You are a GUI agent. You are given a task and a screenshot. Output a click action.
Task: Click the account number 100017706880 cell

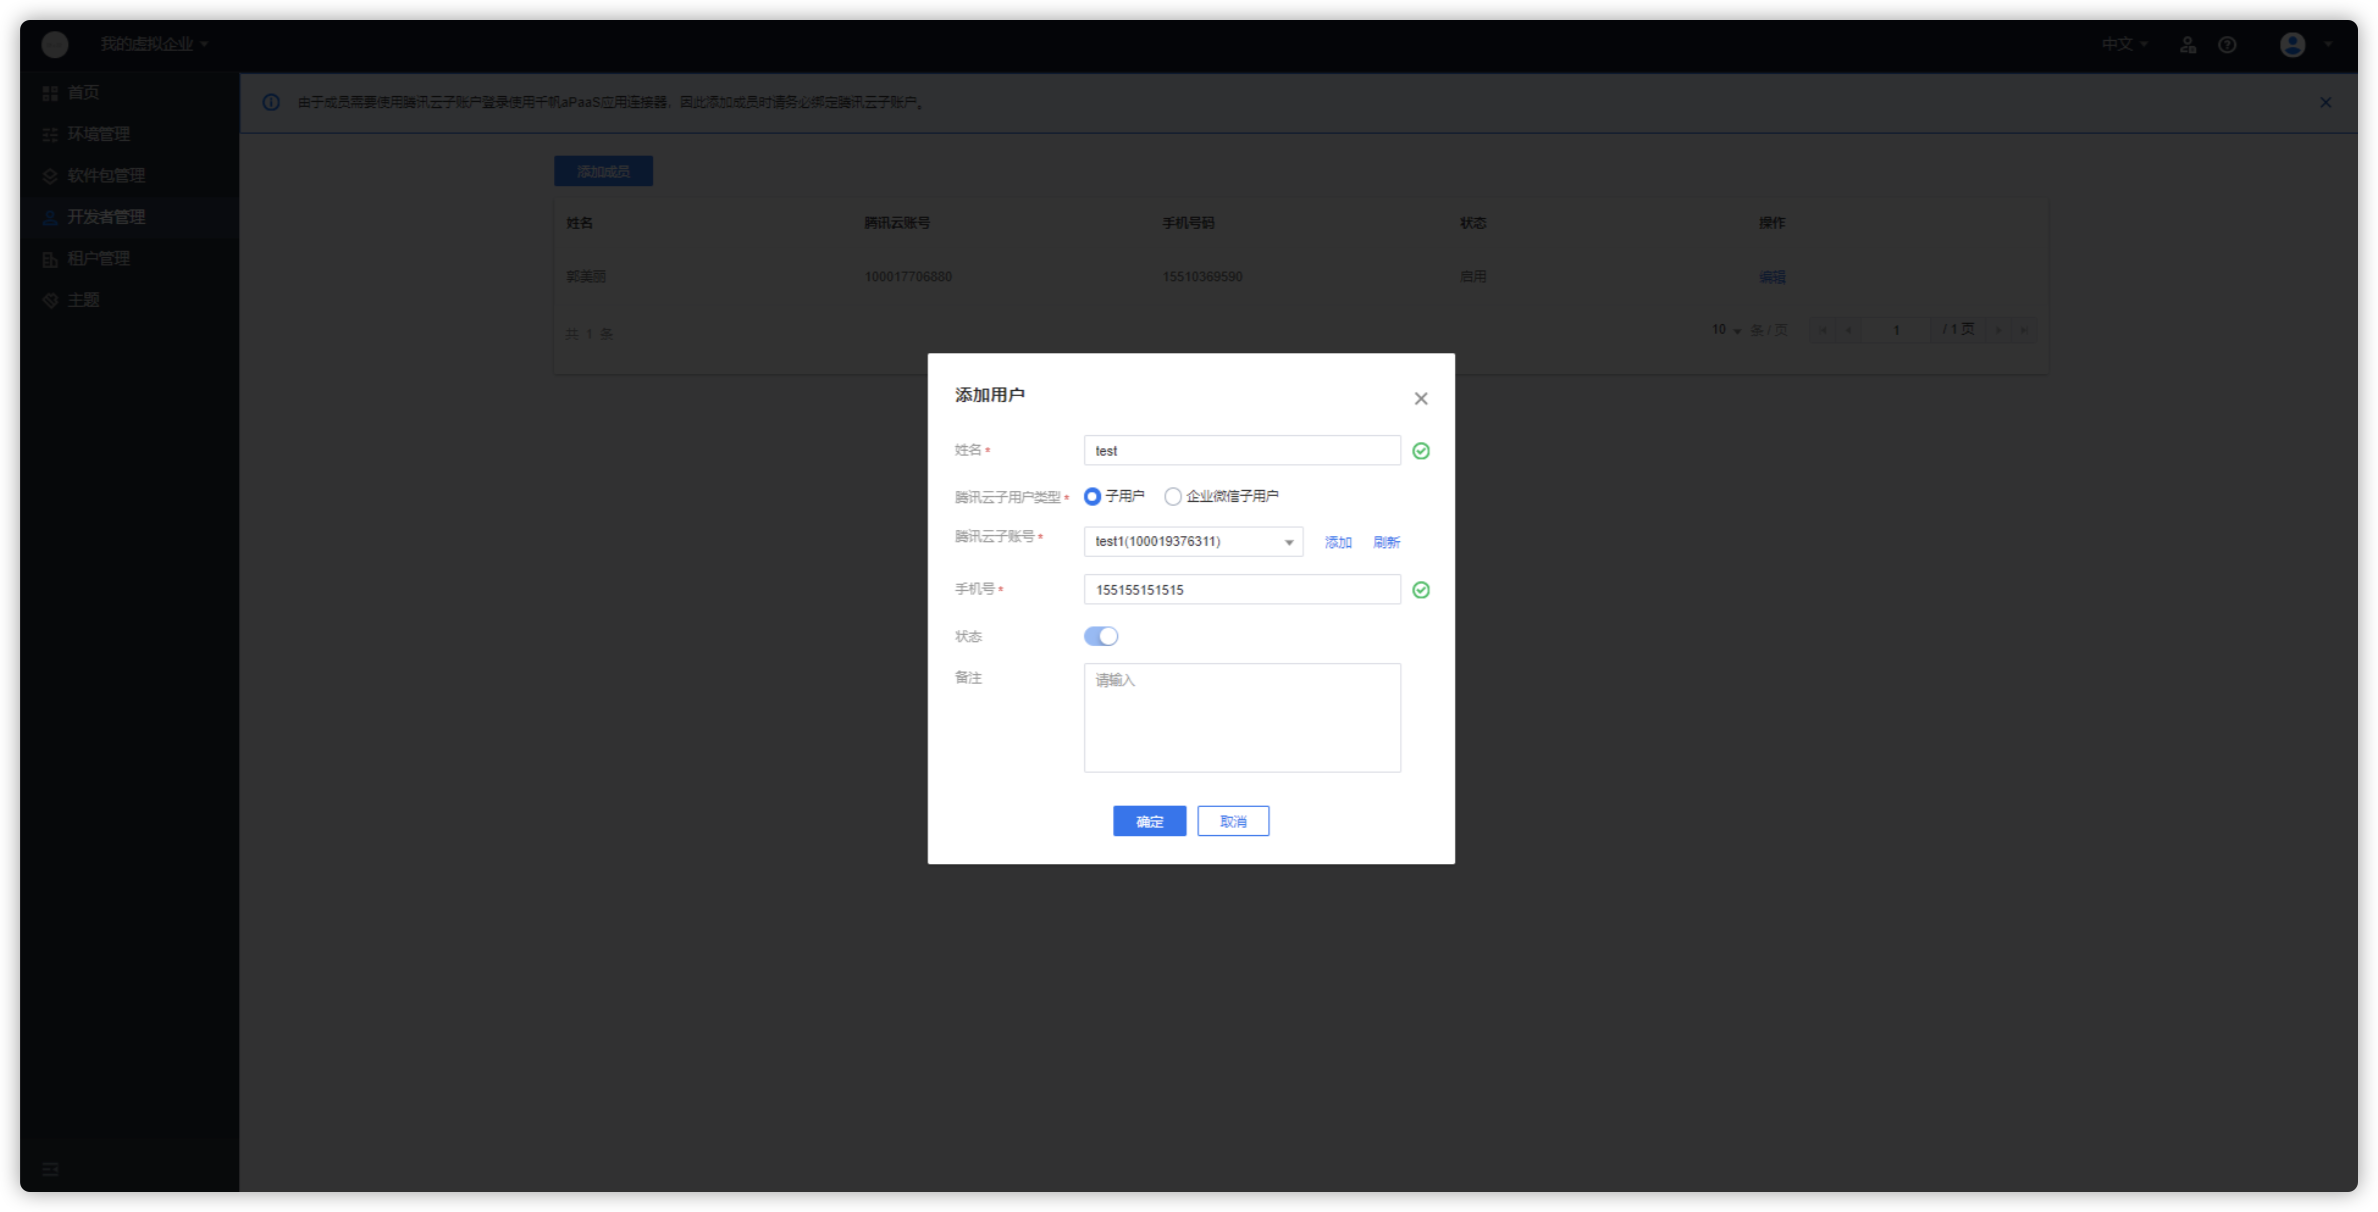click(x=908, y=277)
